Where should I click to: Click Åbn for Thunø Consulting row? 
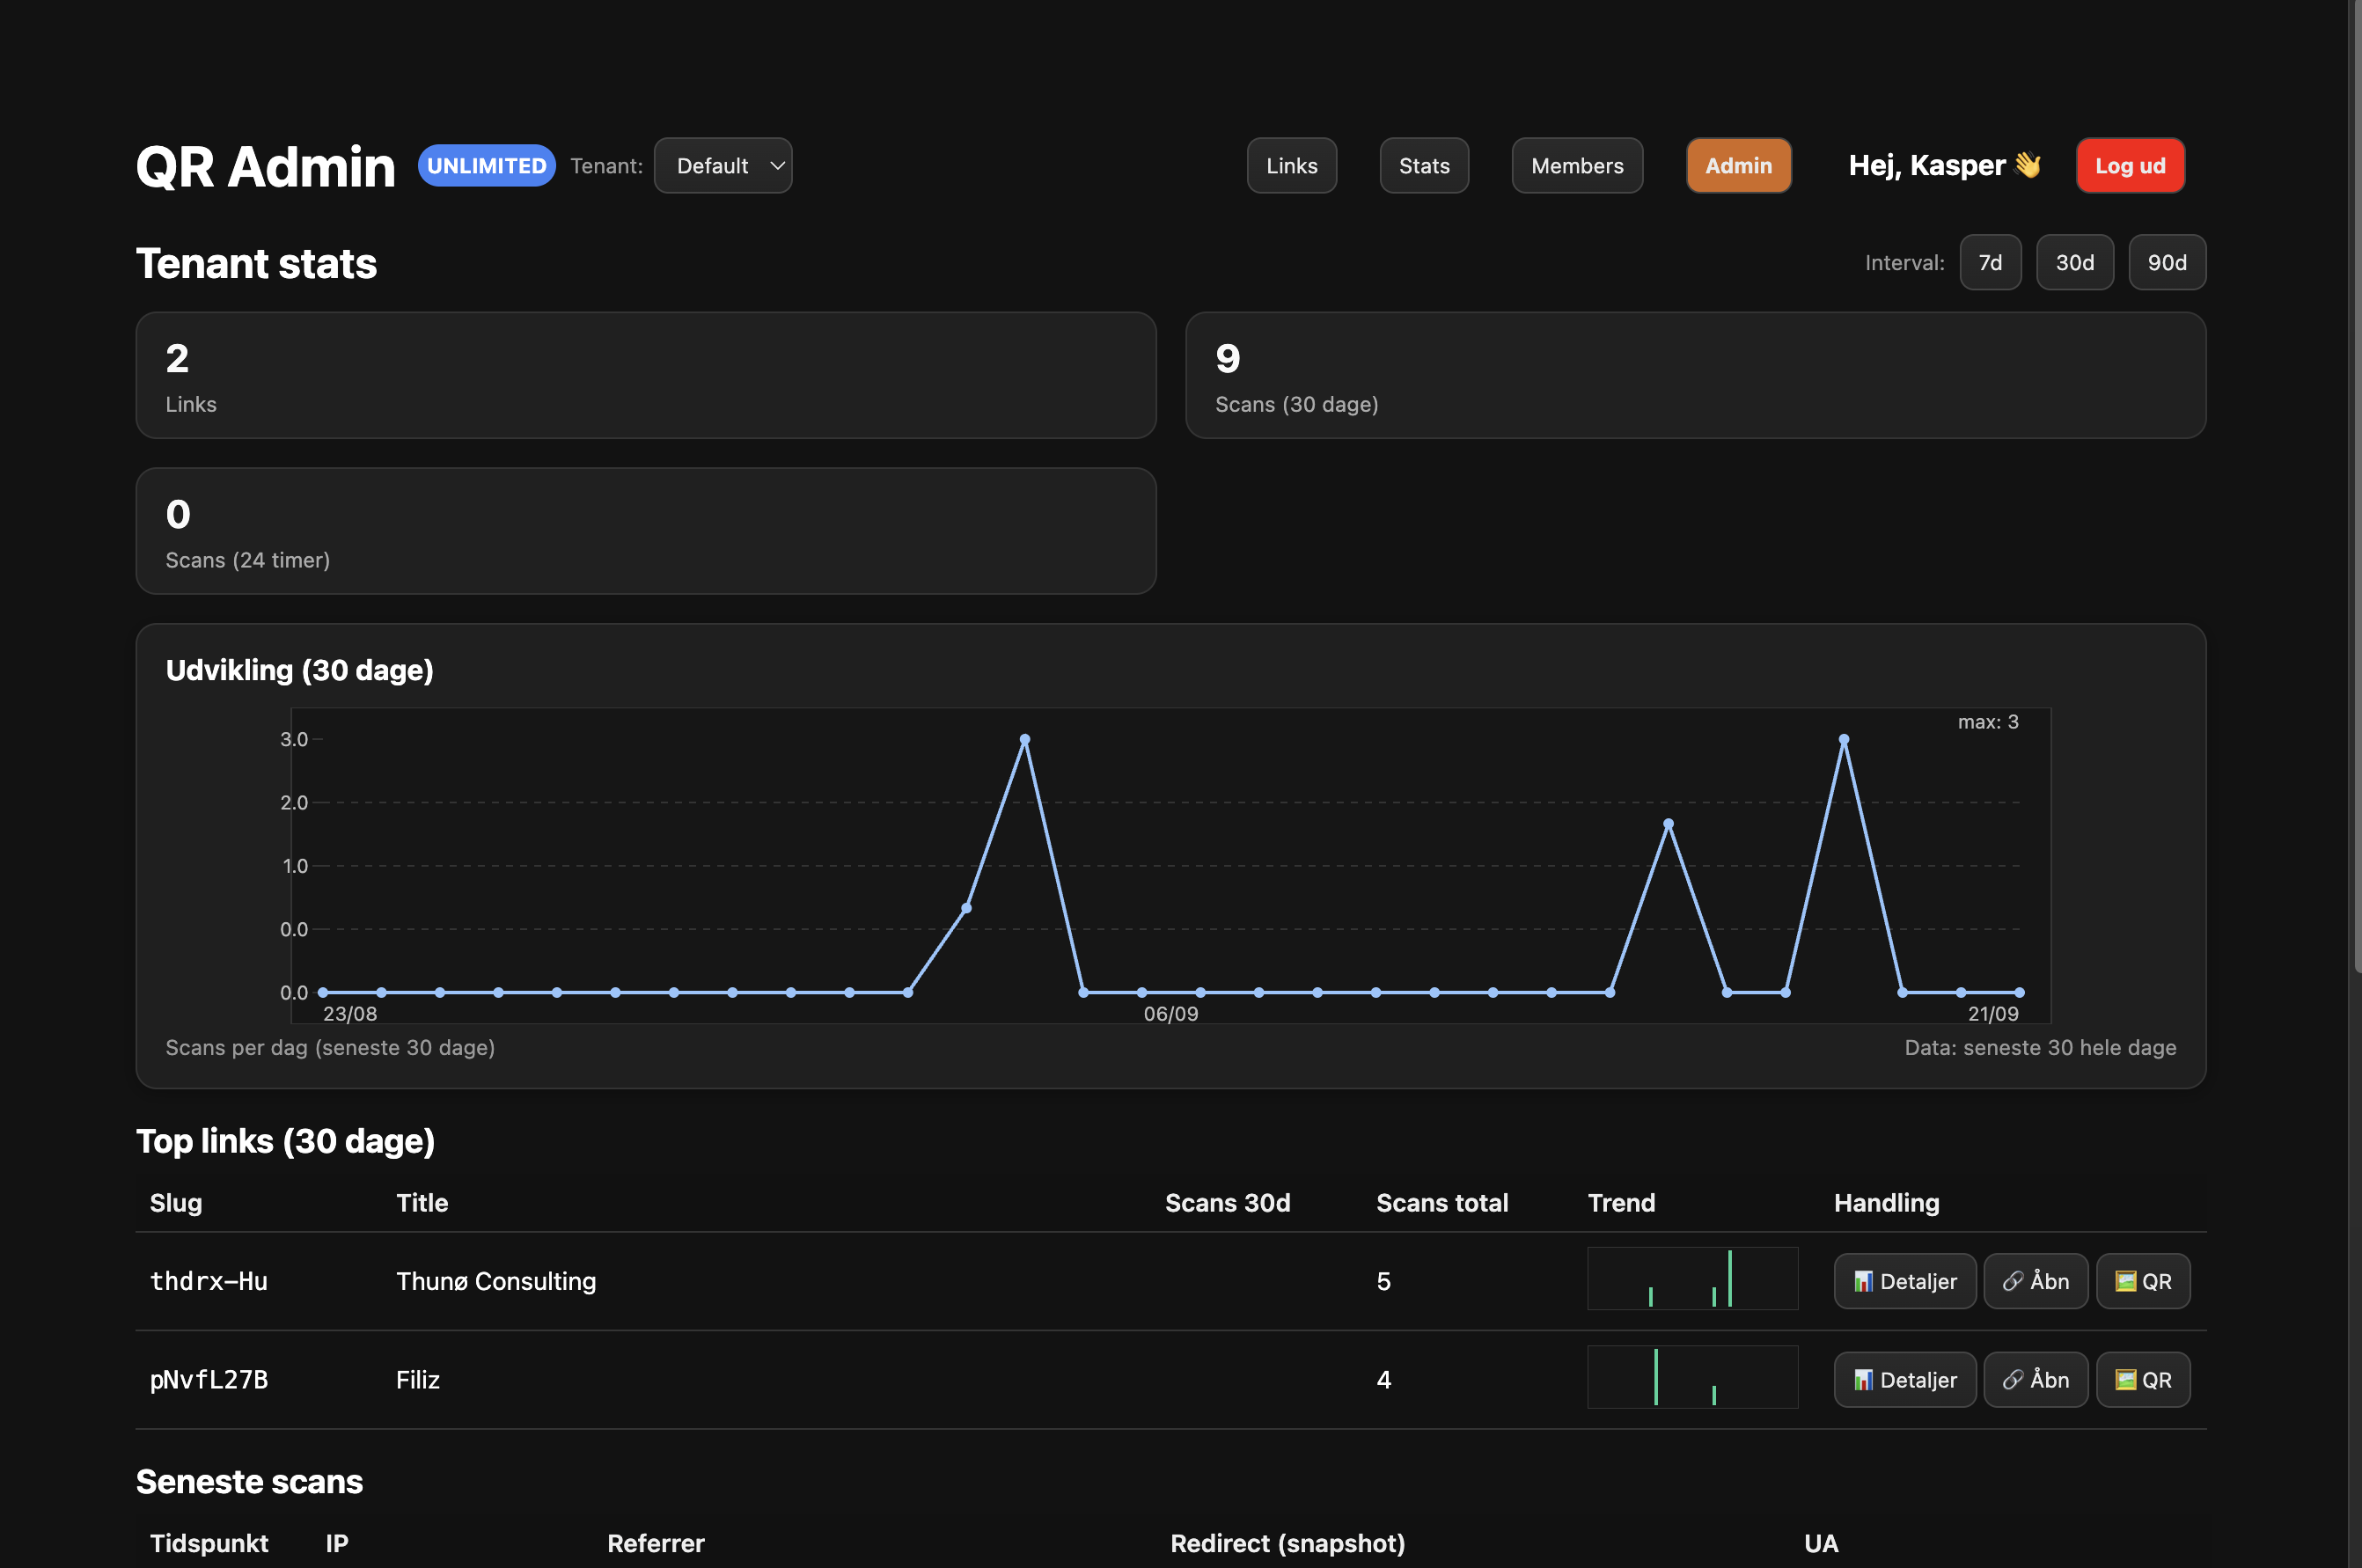click(2035, 1281)
